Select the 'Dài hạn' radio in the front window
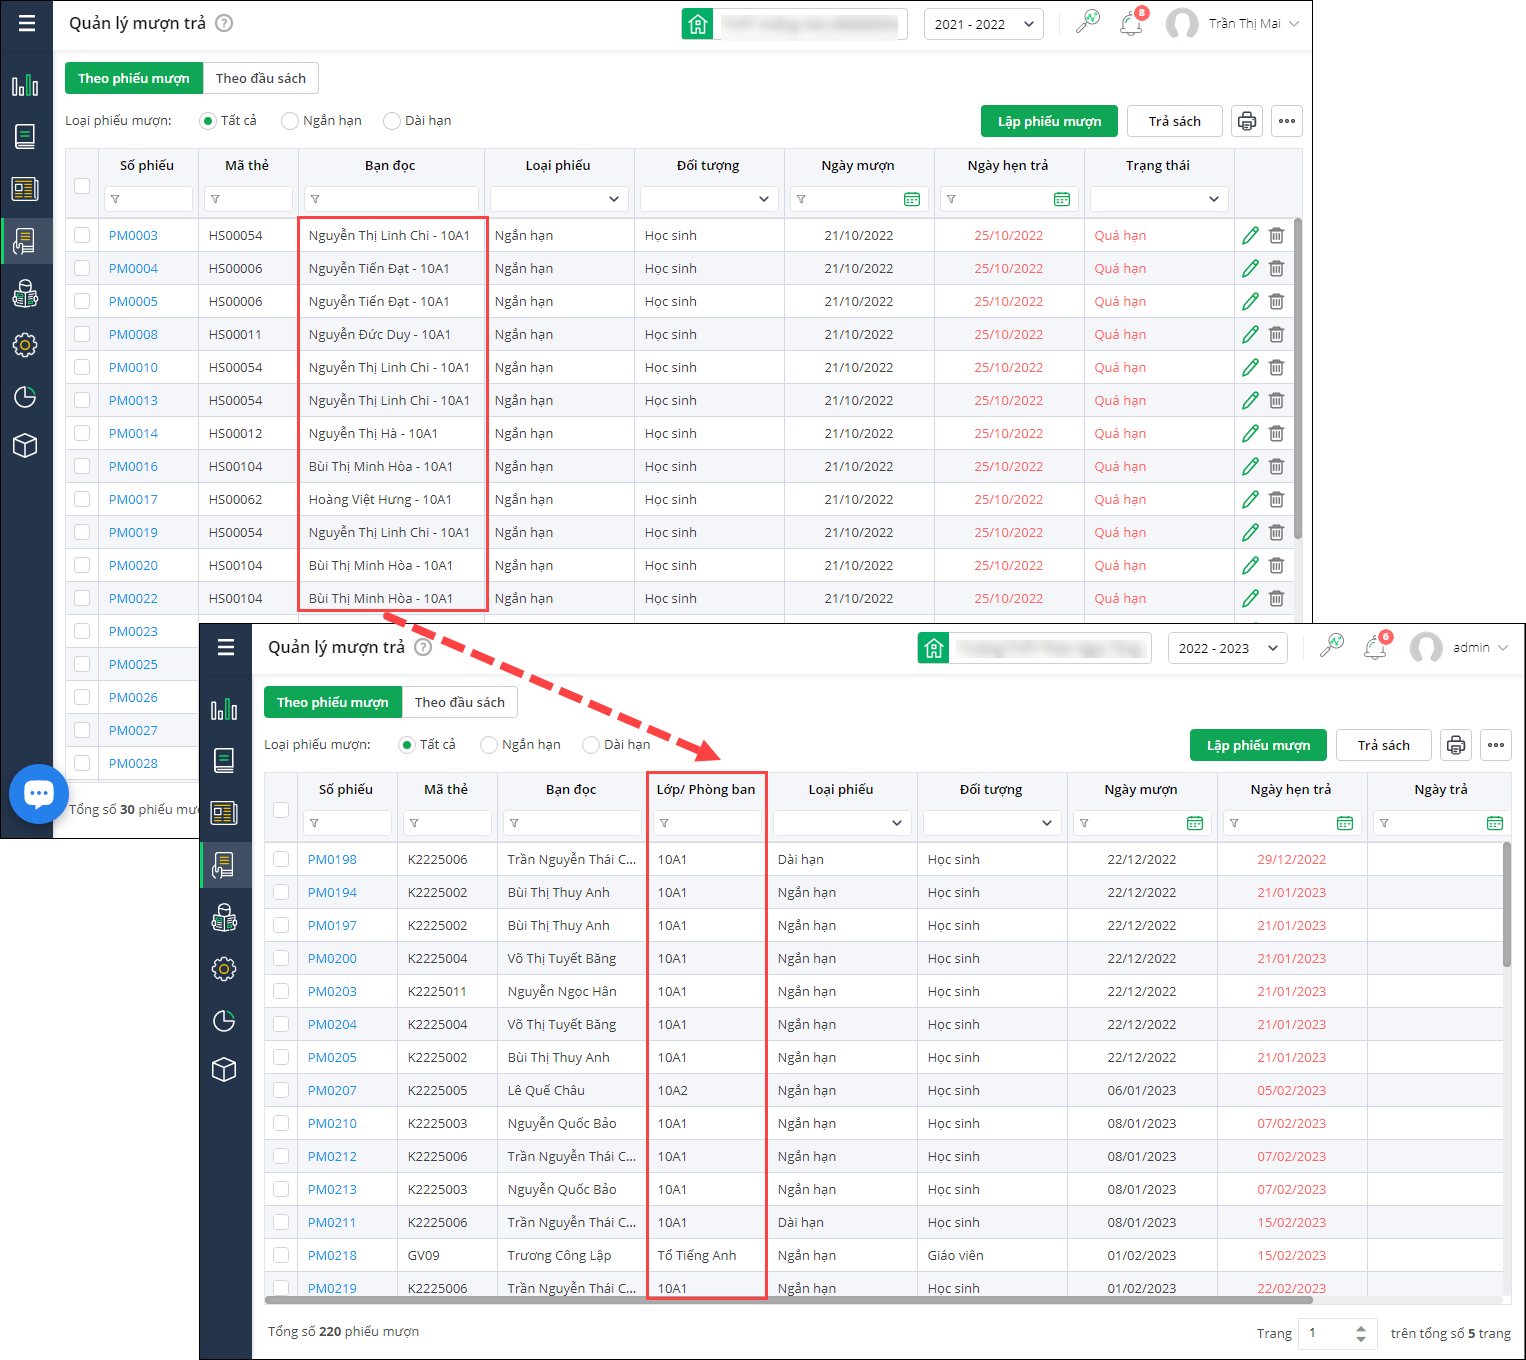Screen dimensions: 1526x1360 pos(591,745)
